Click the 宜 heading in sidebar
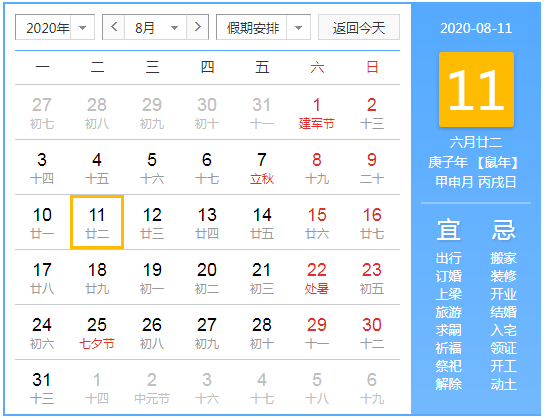 click(449, 230)
